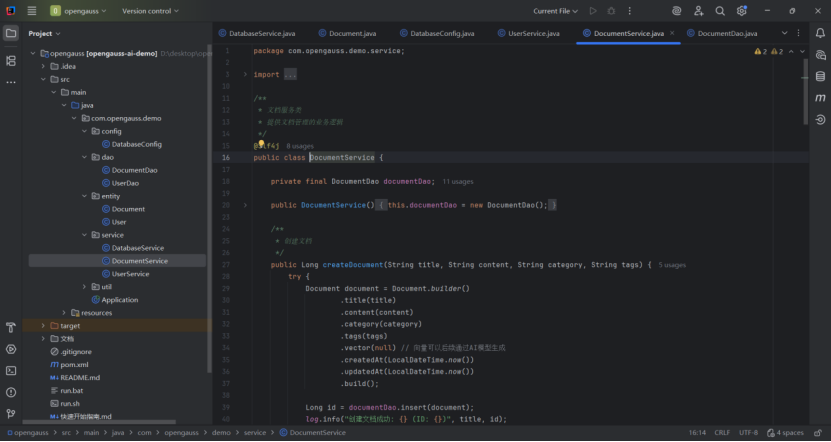831x442 pixels.
Task: Click the intention lightbulb on line 15
Action: pyautogui.click(x=261, y=144)
